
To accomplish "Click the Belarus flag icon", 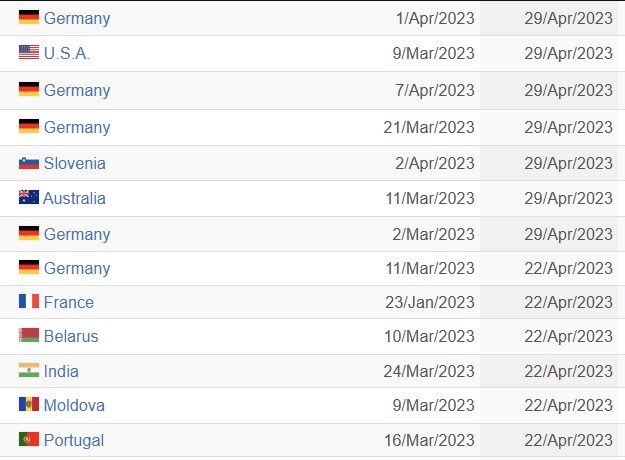I will point(29,335).
